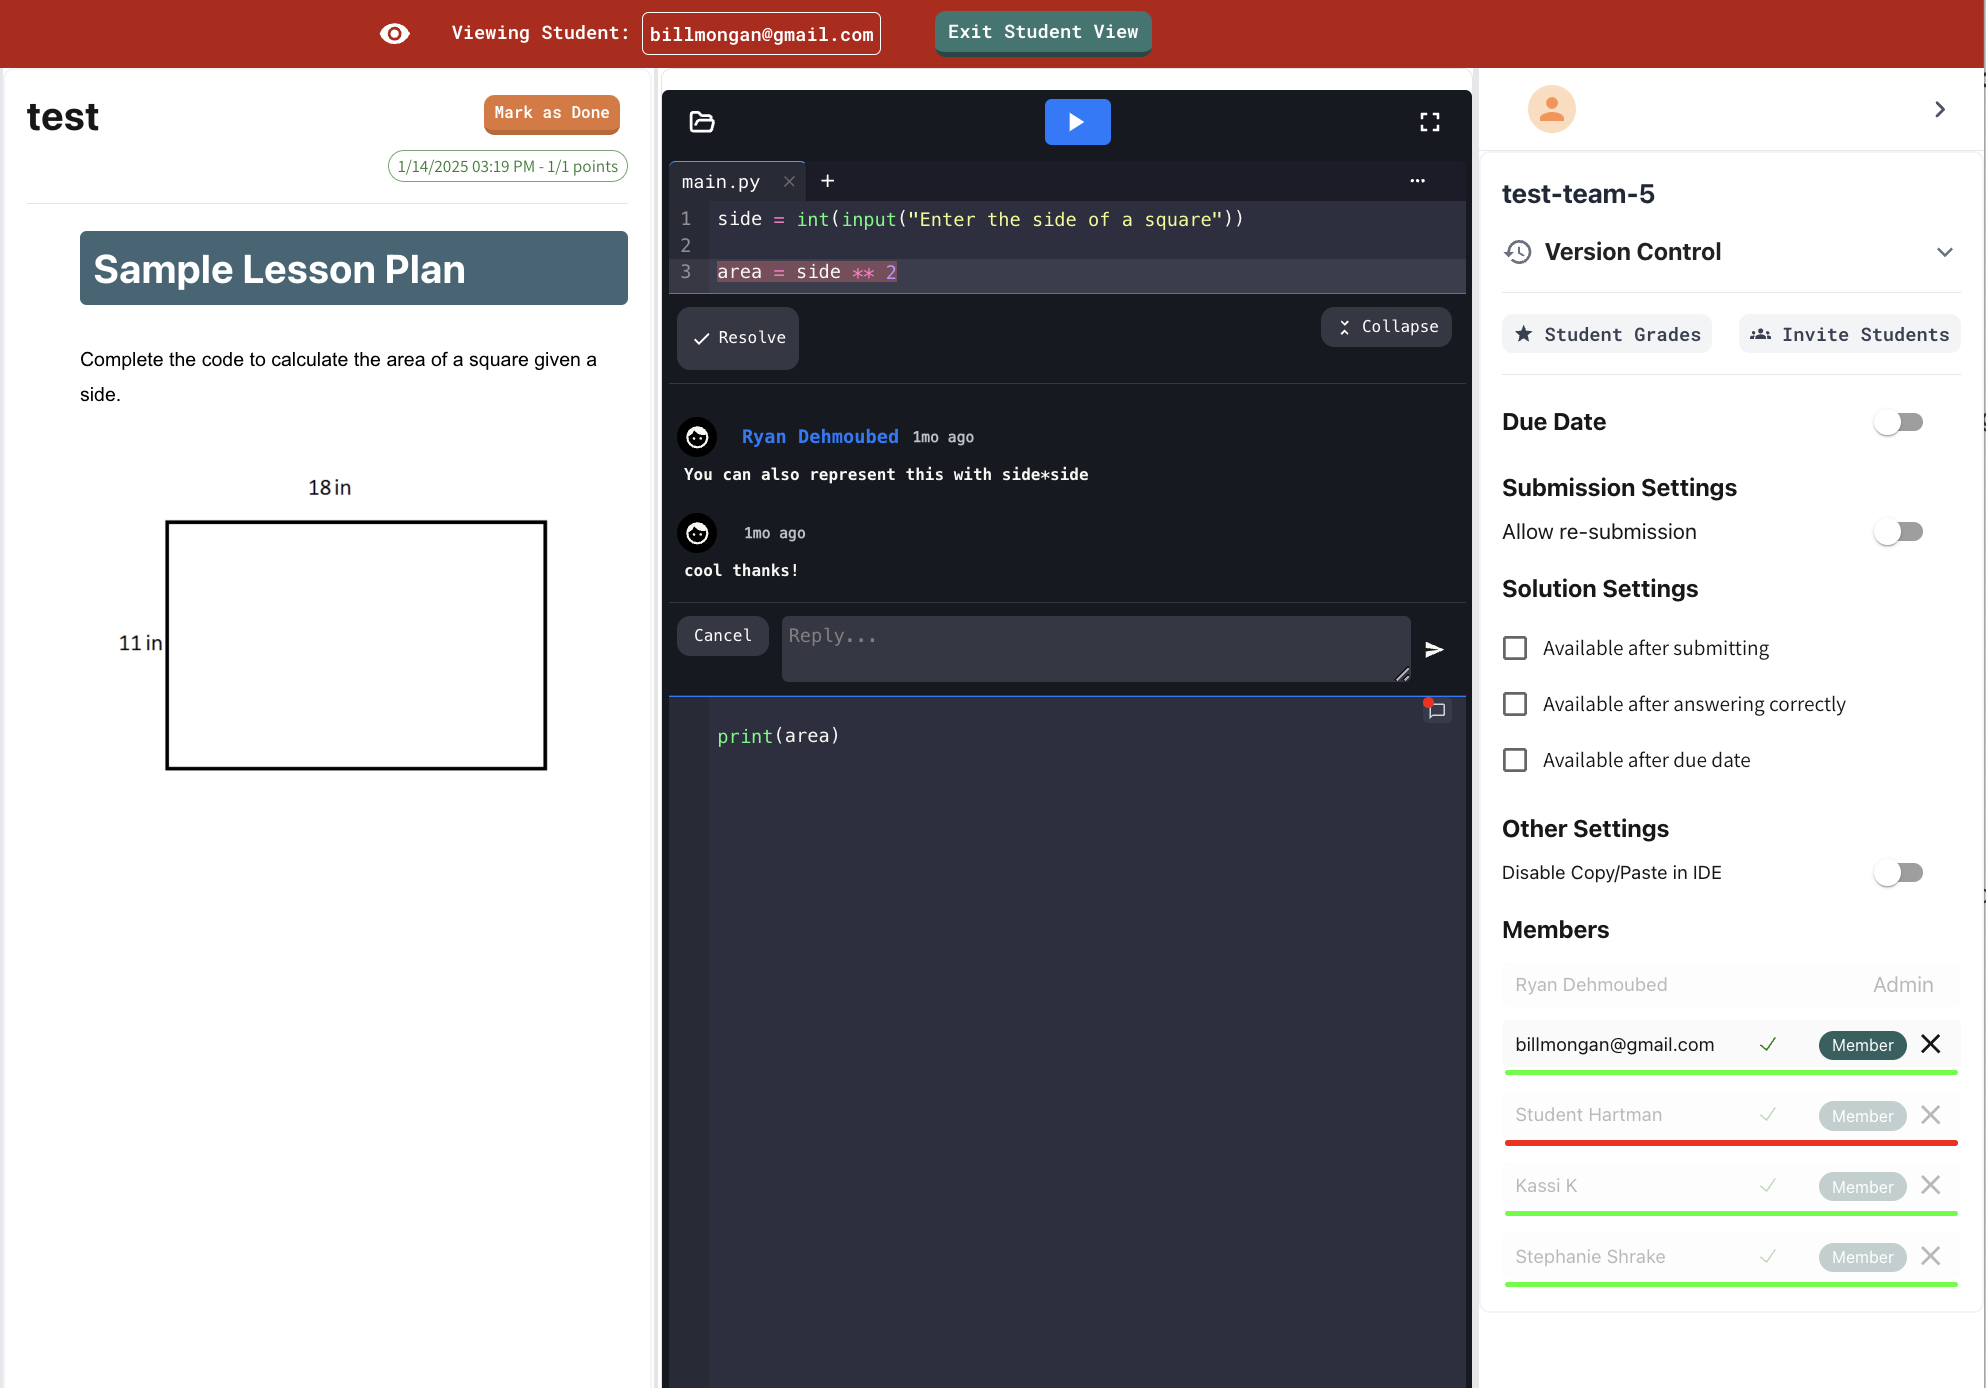Check Available after due date
1986x1388 pixels.
point(1514,759)
